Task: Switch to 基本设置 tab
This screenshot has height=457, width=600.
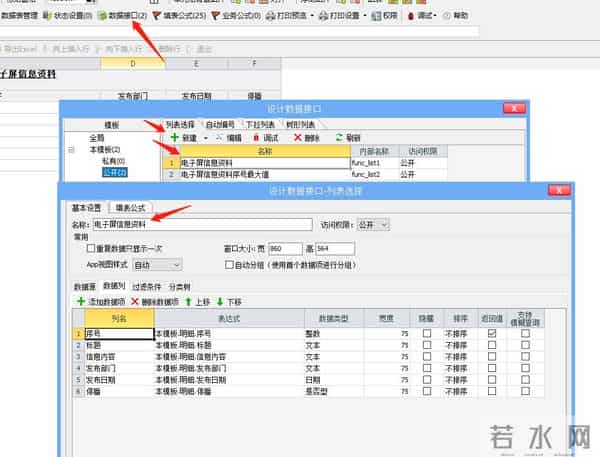Action: (x=86, y=208)
